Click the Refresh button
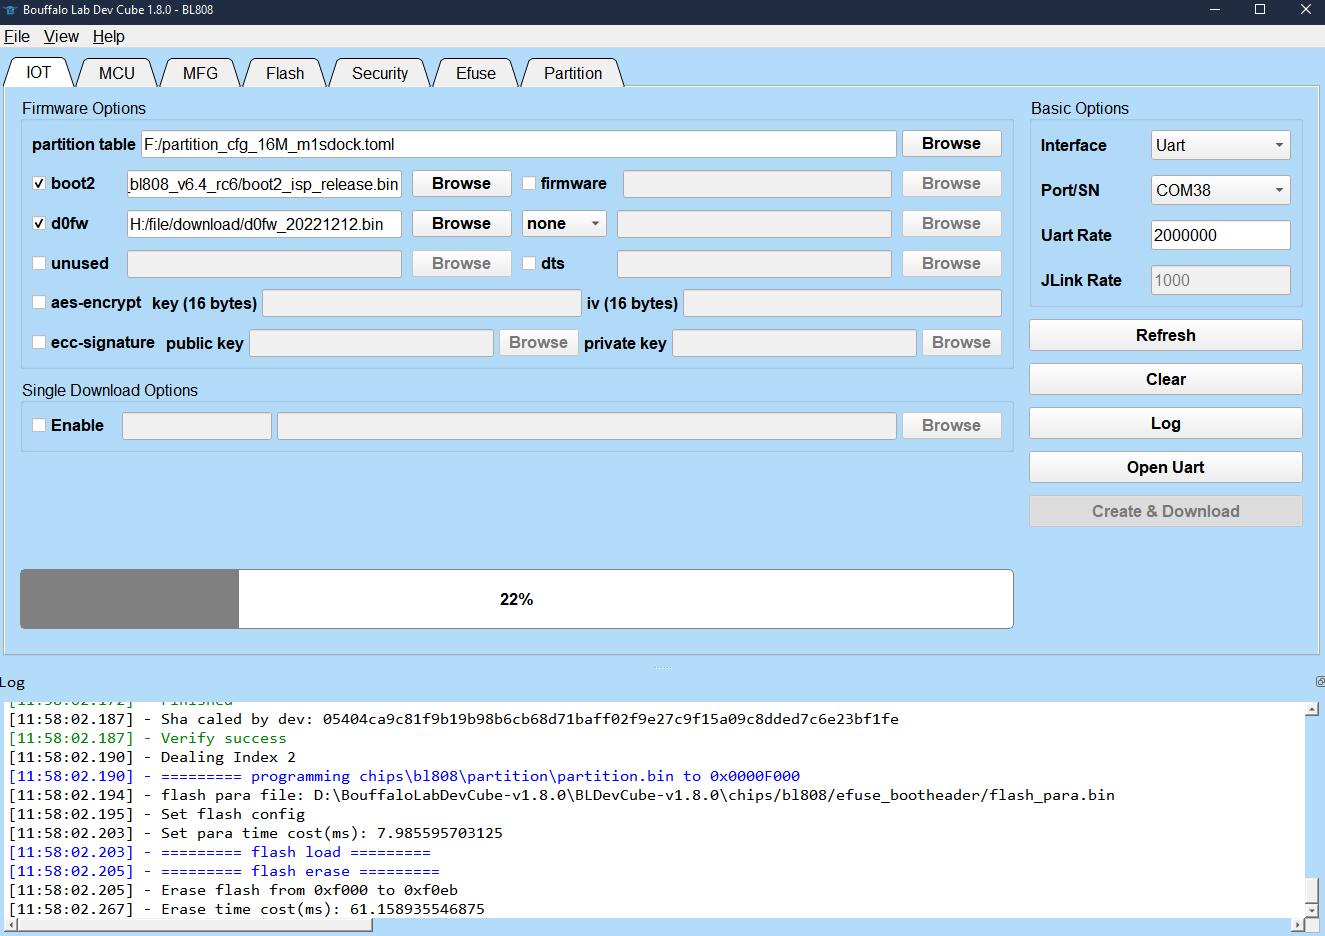The width and height of the screenshot is (1325, 936). (1166, 335)
